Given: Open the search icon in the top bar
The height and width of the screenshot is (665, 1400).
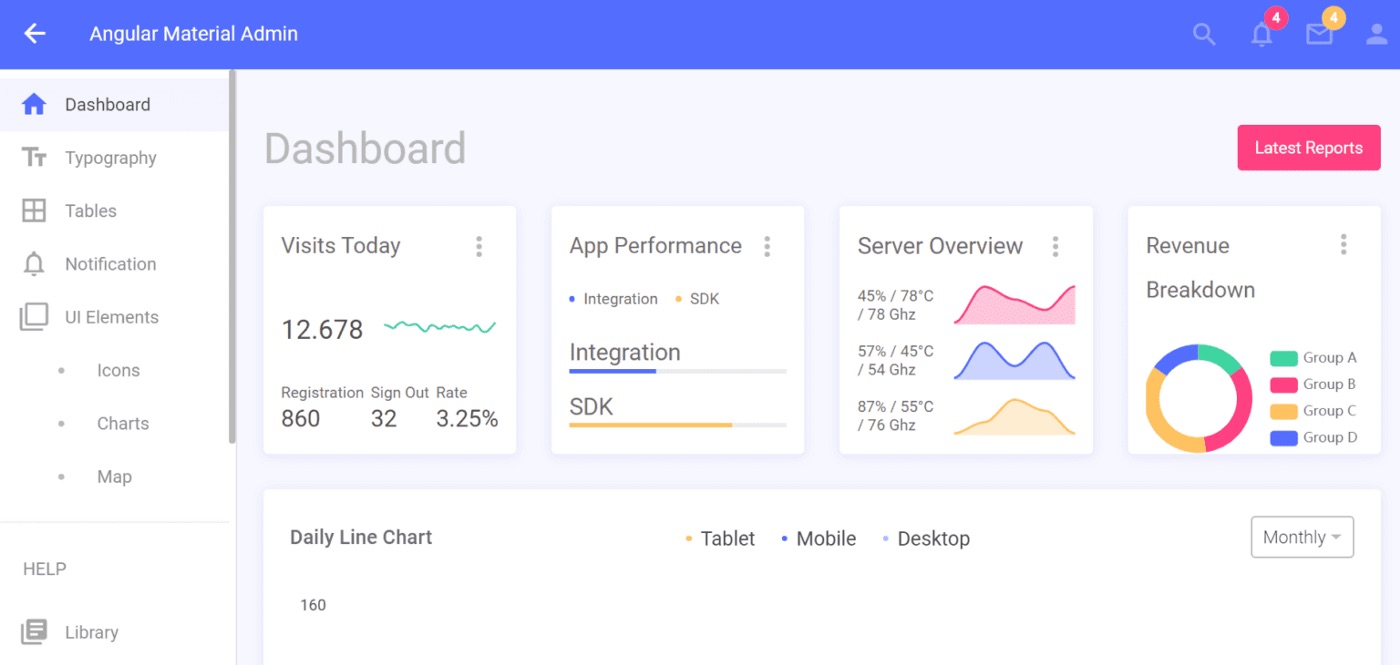Looking at the screenshot, I should pos(1204,34).
